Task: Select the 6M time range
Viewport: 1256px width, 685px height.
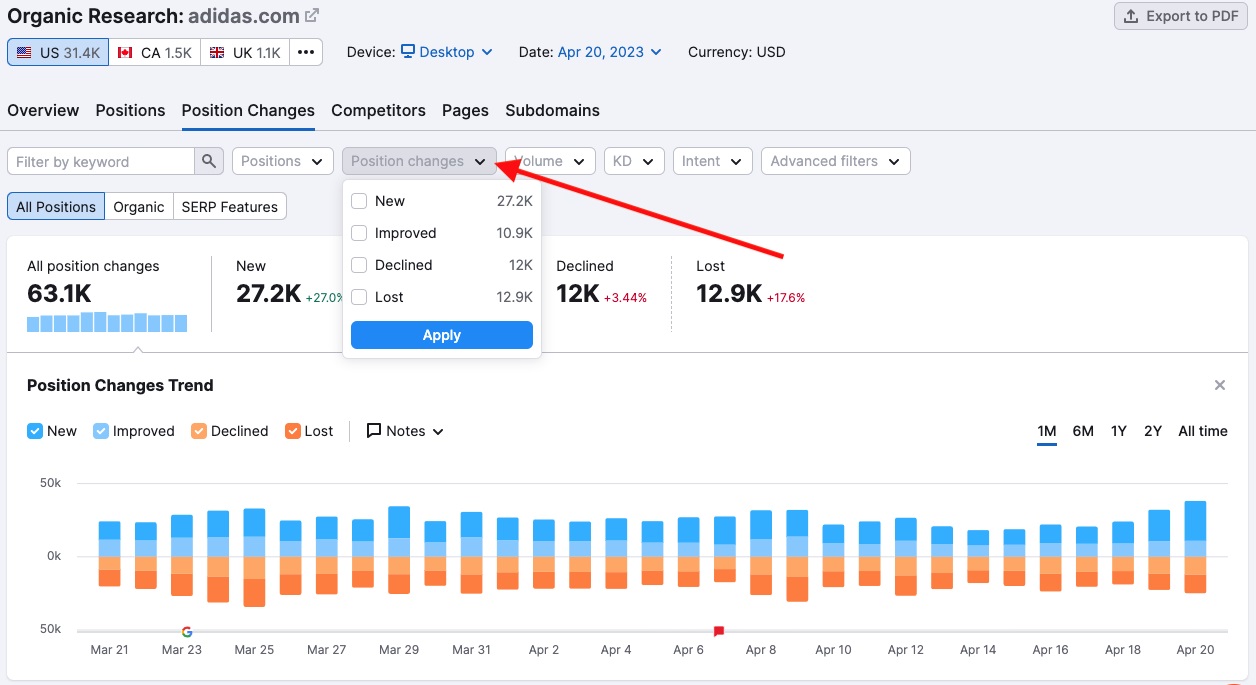Action: coord(1083,431)
